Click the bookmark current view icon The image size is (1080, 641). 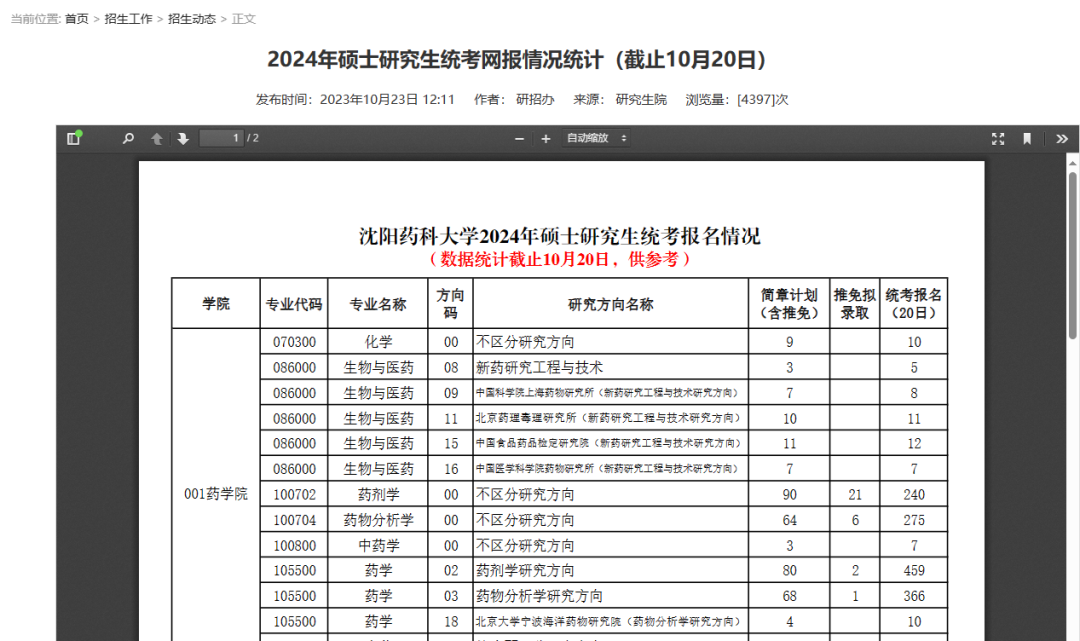(1027, 138)
